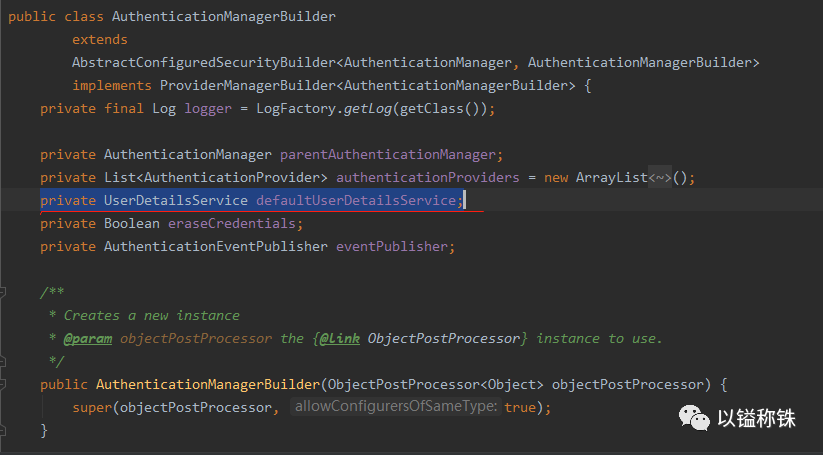Click the 'Creates a new instance' comment
The width and height of the screenshot is (823, 455).
[x=152, y=315]
